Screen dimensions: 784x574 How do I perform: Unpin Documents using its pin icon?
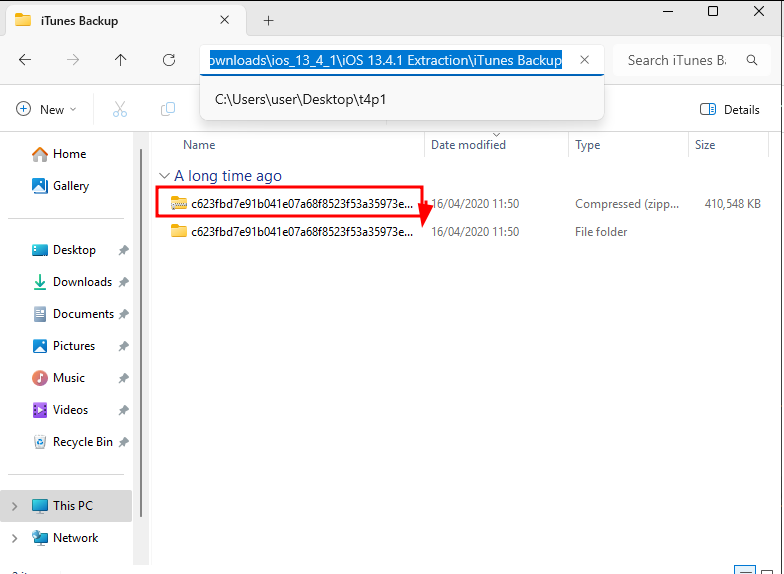click(124, 314)
